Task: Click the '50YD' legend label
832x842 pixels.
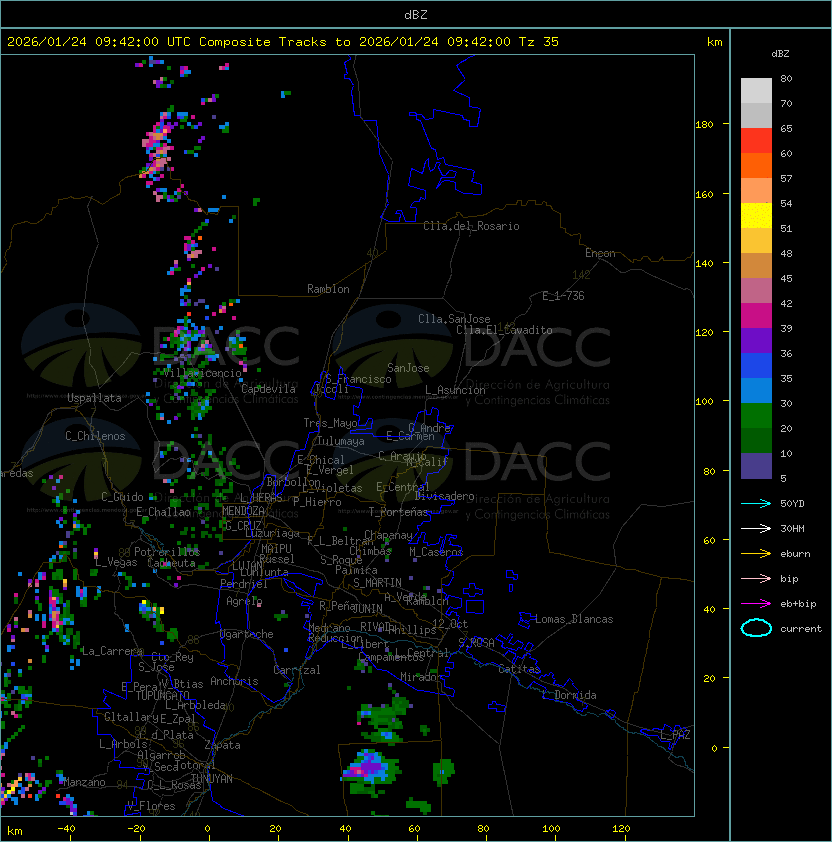Action: (792, 503)
